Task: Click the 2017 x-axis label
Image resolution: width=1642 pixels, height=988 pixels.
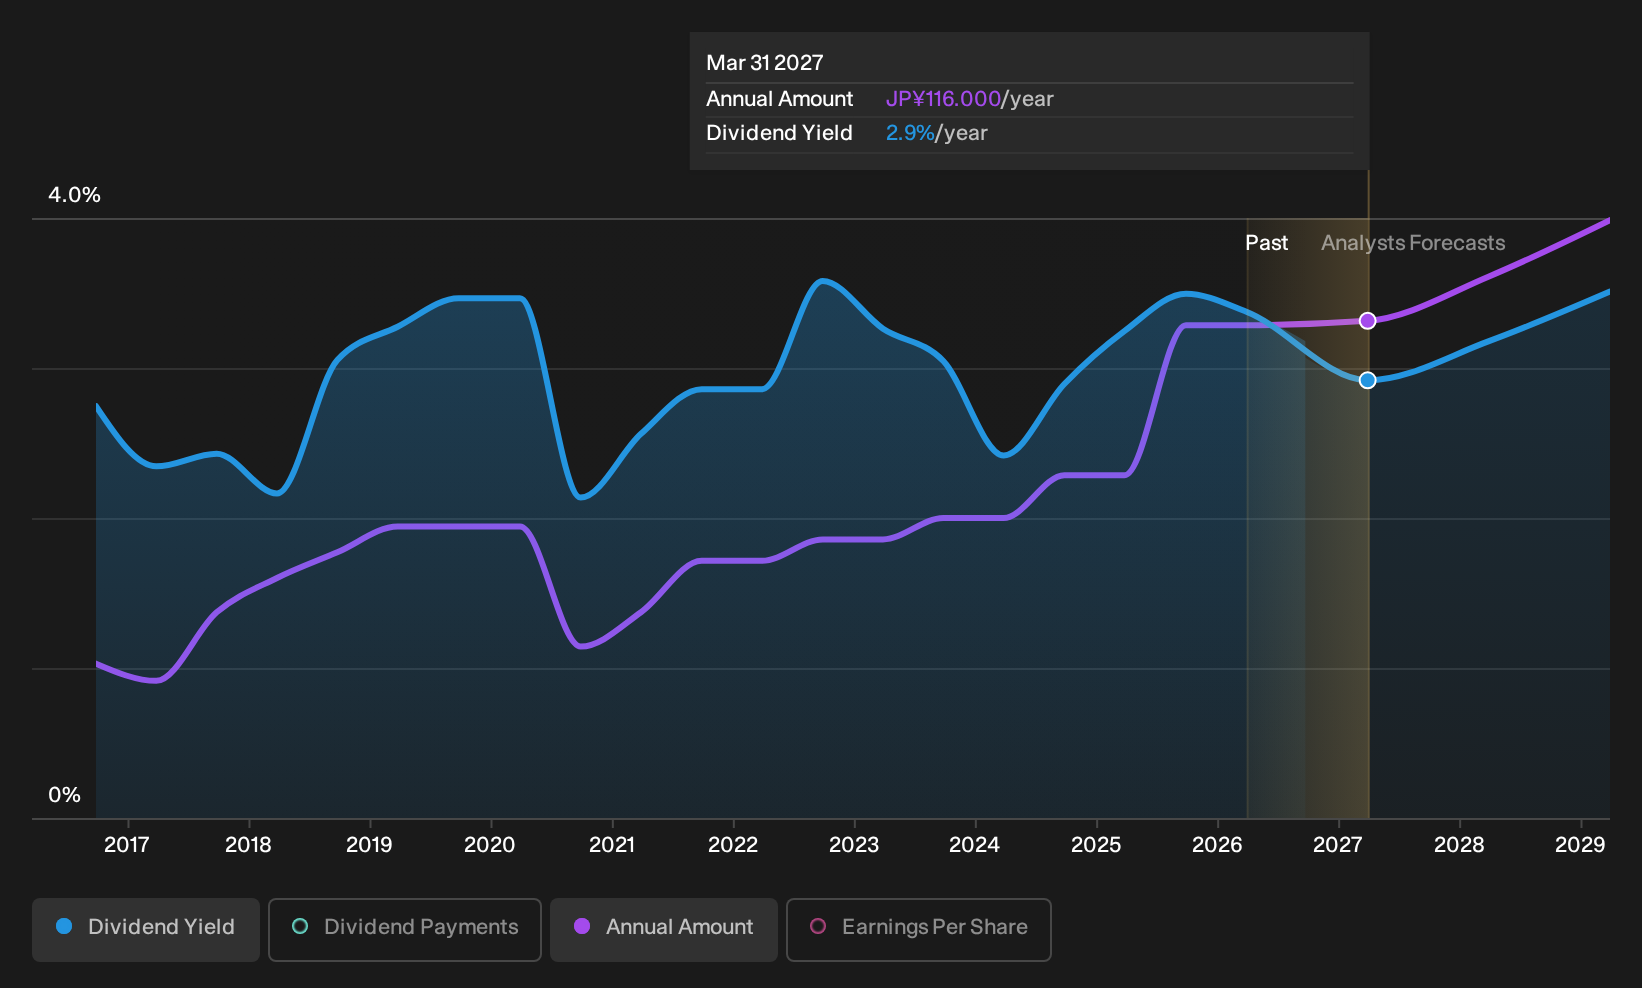Action: click(127, 845)
